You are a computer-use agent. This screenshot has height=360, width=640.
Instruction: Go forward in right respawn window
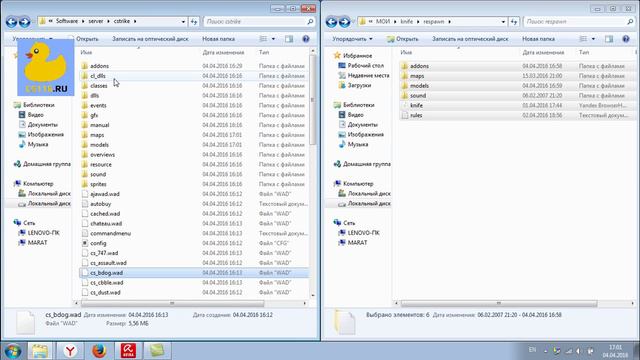pyautogui.click(x=344, y=22)
